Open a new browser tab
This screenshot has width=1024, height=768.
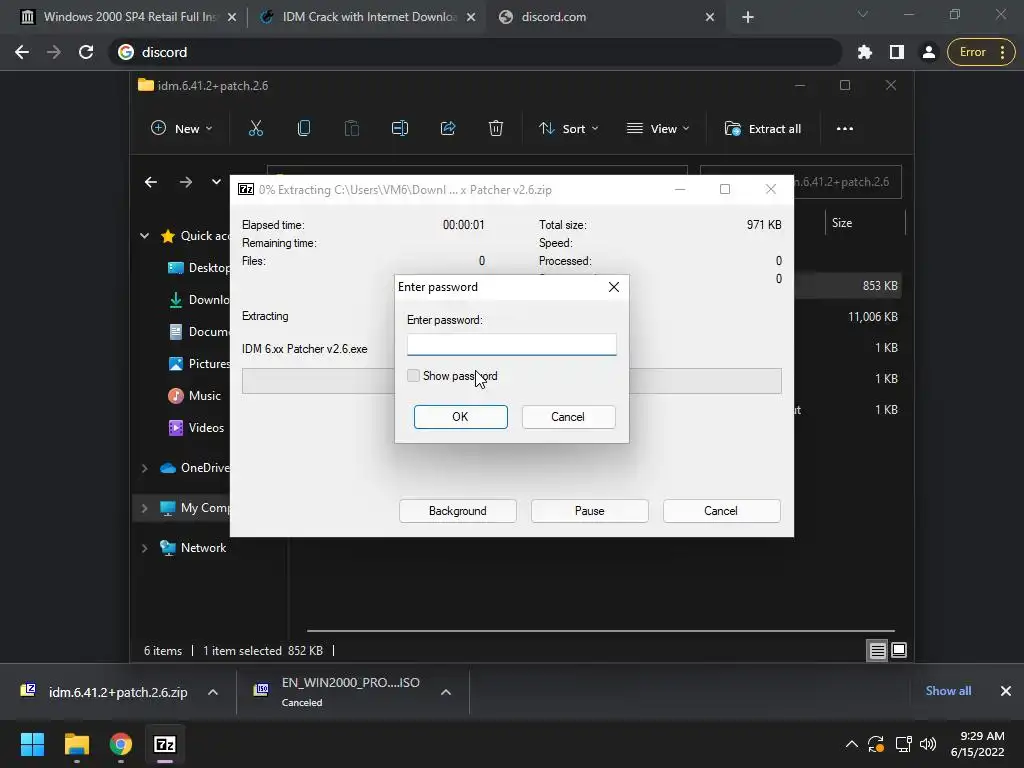coord(748,17)
